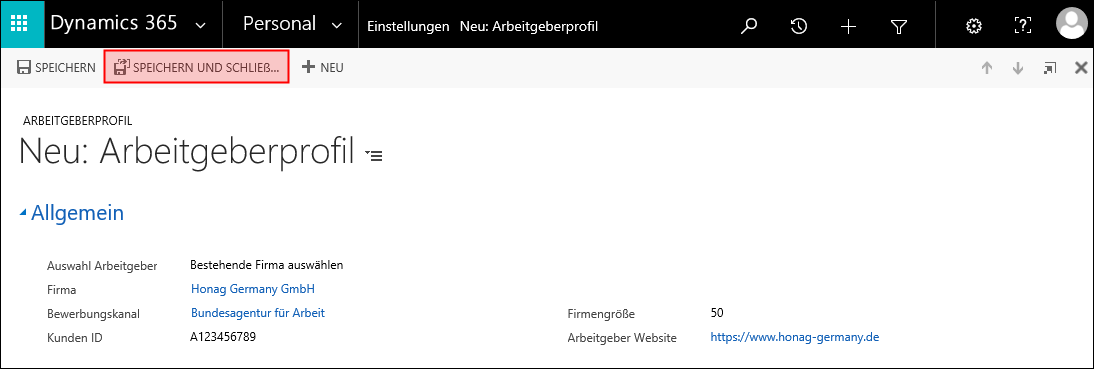Open the app launcher waffle icon
Screen dimensions: 1094x369
pyautogui.click(x=20, y=25)
